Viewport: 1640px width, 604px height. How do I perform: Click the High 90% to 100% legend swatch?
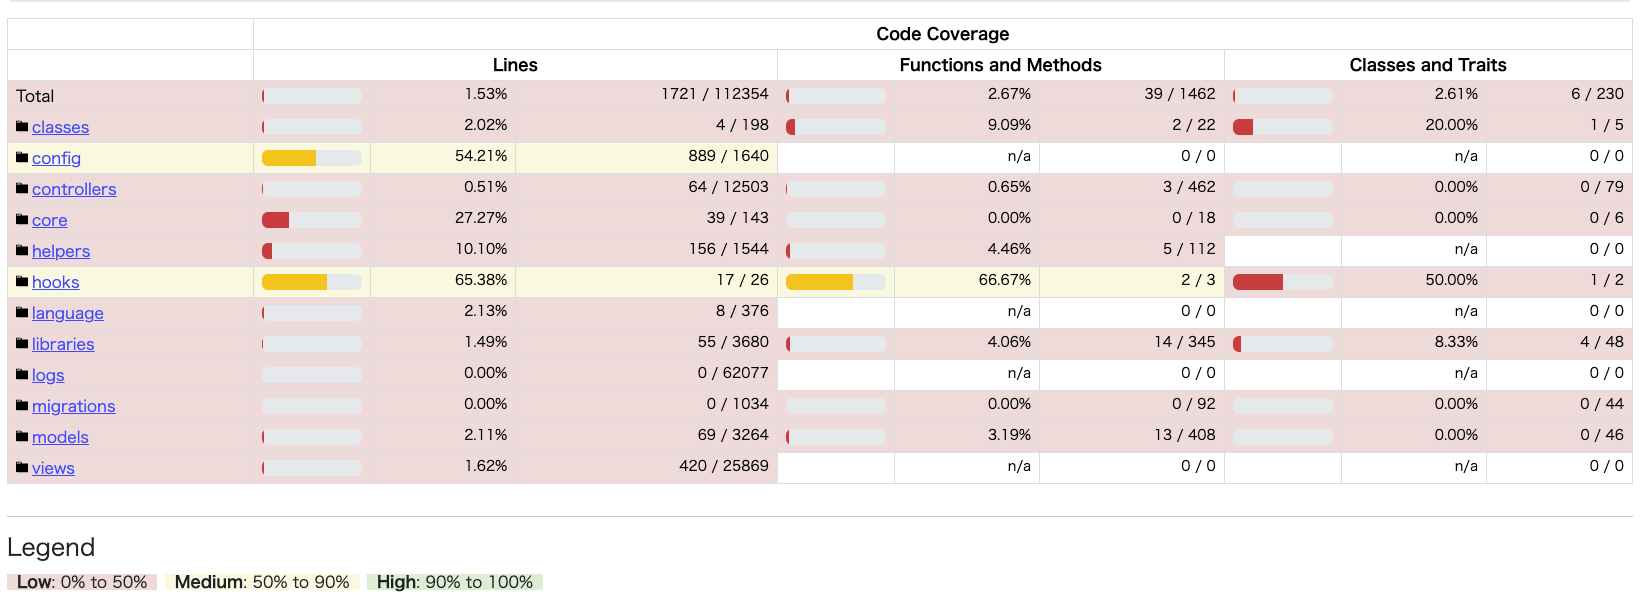pyautogui.click(x=455, y=582)
